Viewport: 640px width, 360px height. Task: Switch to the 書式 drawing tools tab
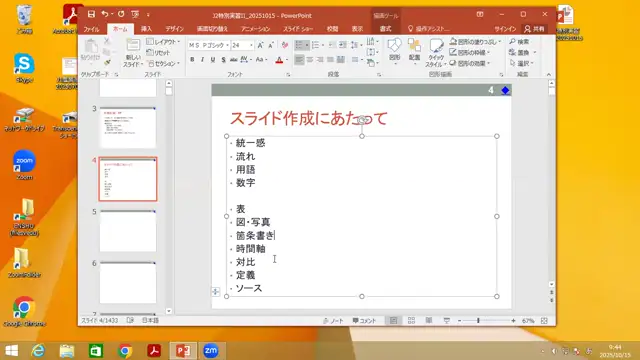point(385,29)
